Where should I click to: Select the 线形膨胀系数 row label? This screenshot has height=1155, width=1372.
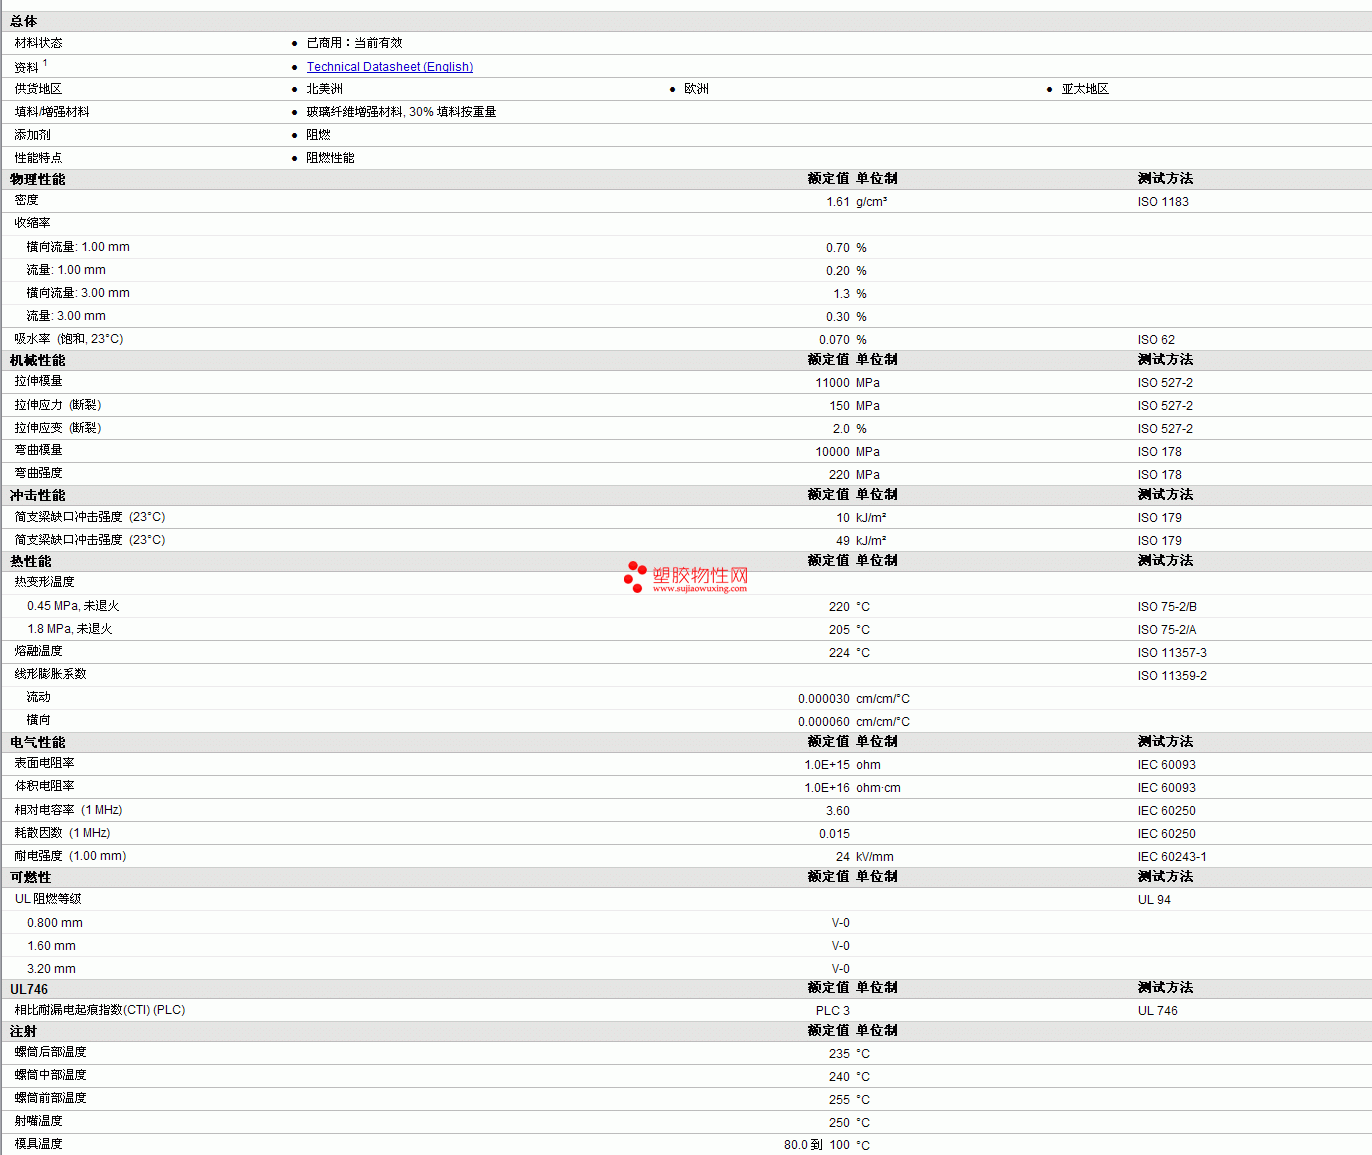(50, 674)
